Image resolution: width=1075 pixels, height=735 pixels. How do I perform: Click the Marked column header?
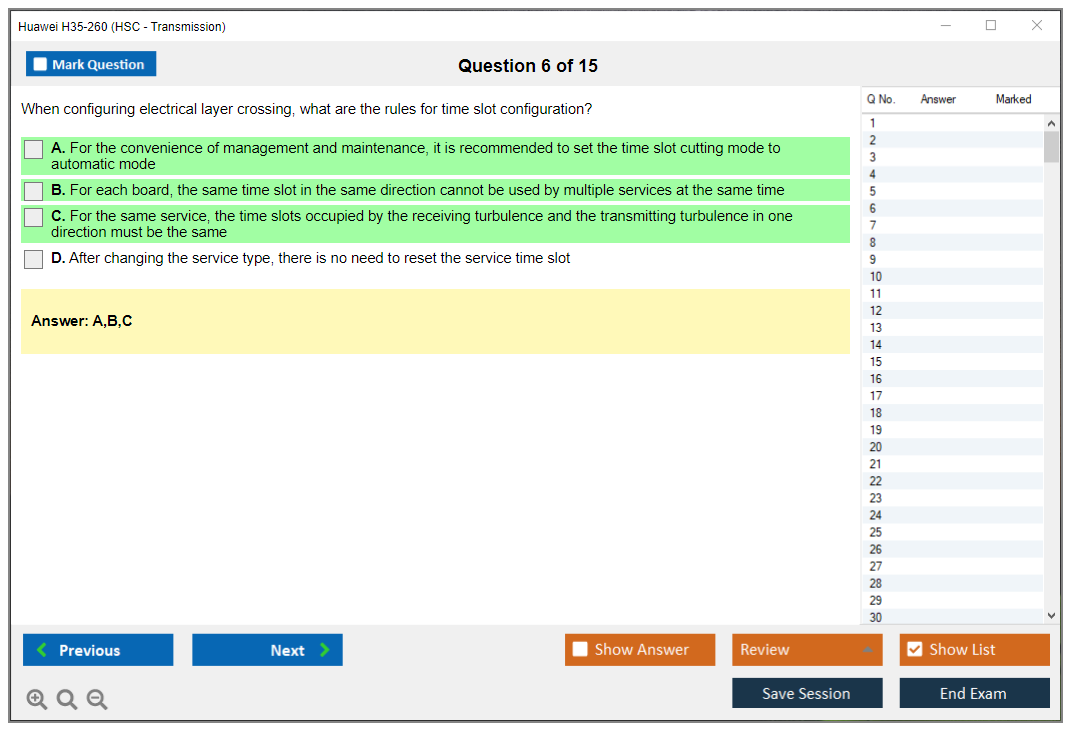[x=1013, y=99]
